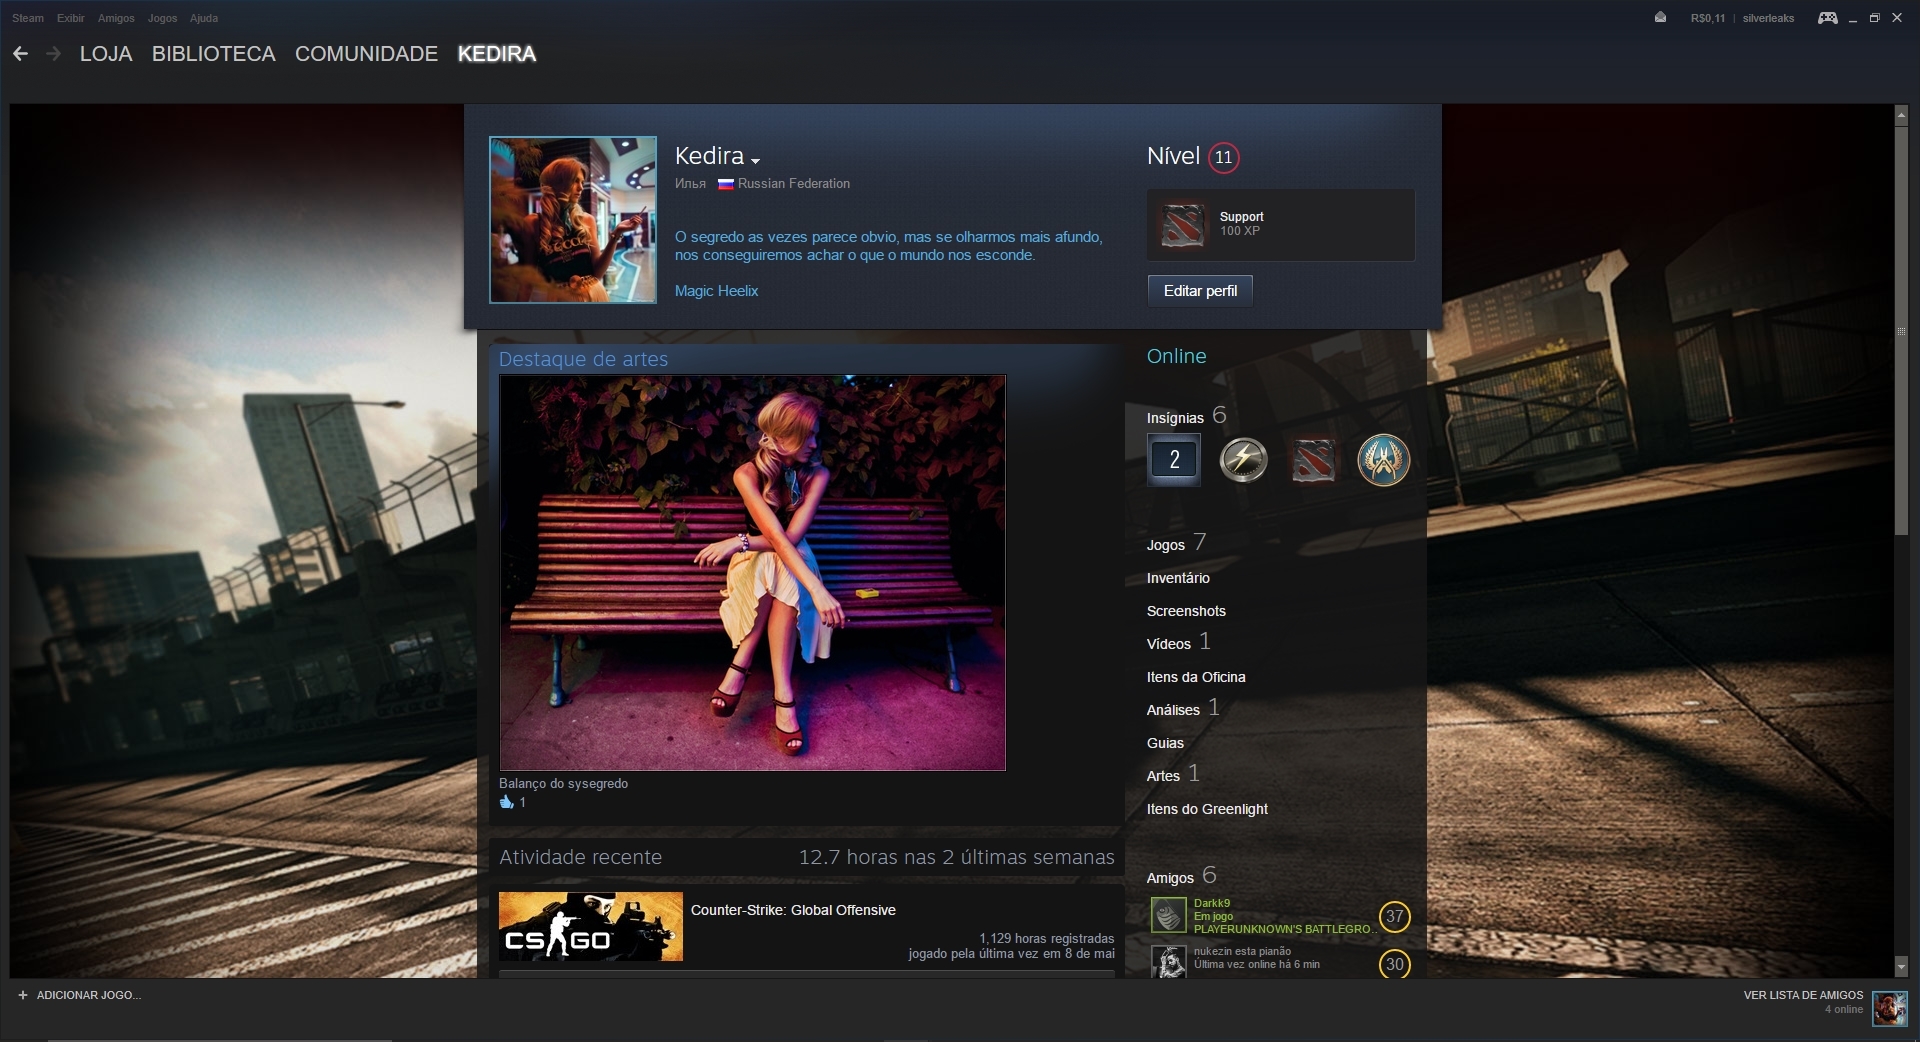
Task: Switch to the LOJA tab
Action: [106, 54]
